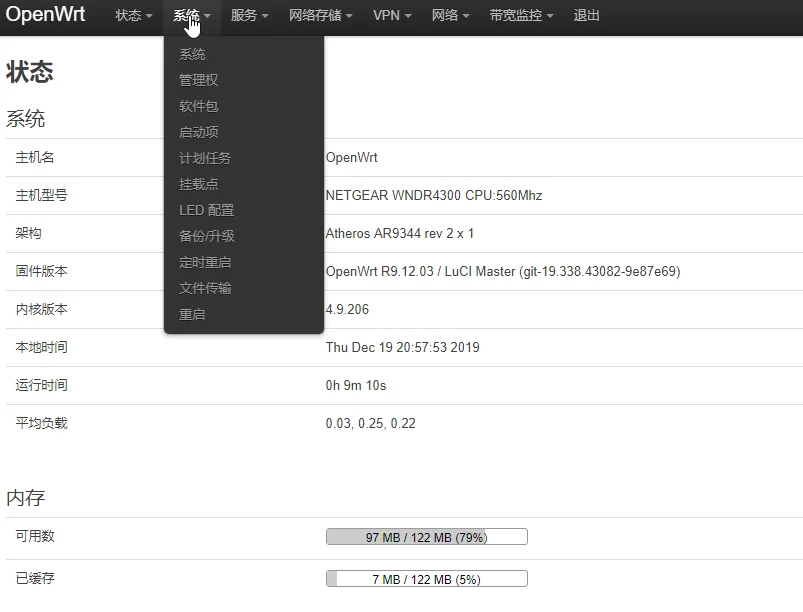The height and width of the screenshot is (612, 803).
Task: Click the 固件版本 row label
Action: click(41, 271)
